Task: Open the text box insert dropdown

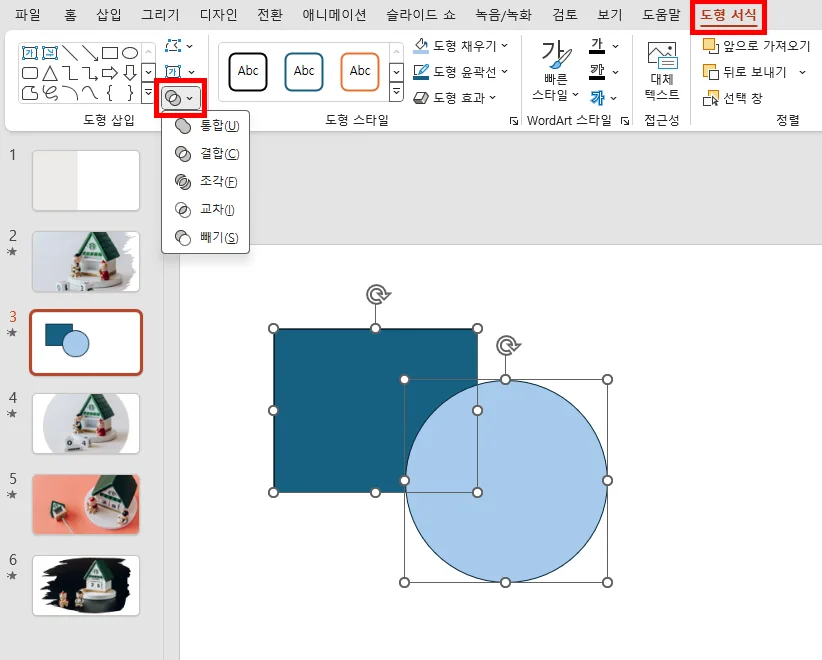Action: (180, 71)
